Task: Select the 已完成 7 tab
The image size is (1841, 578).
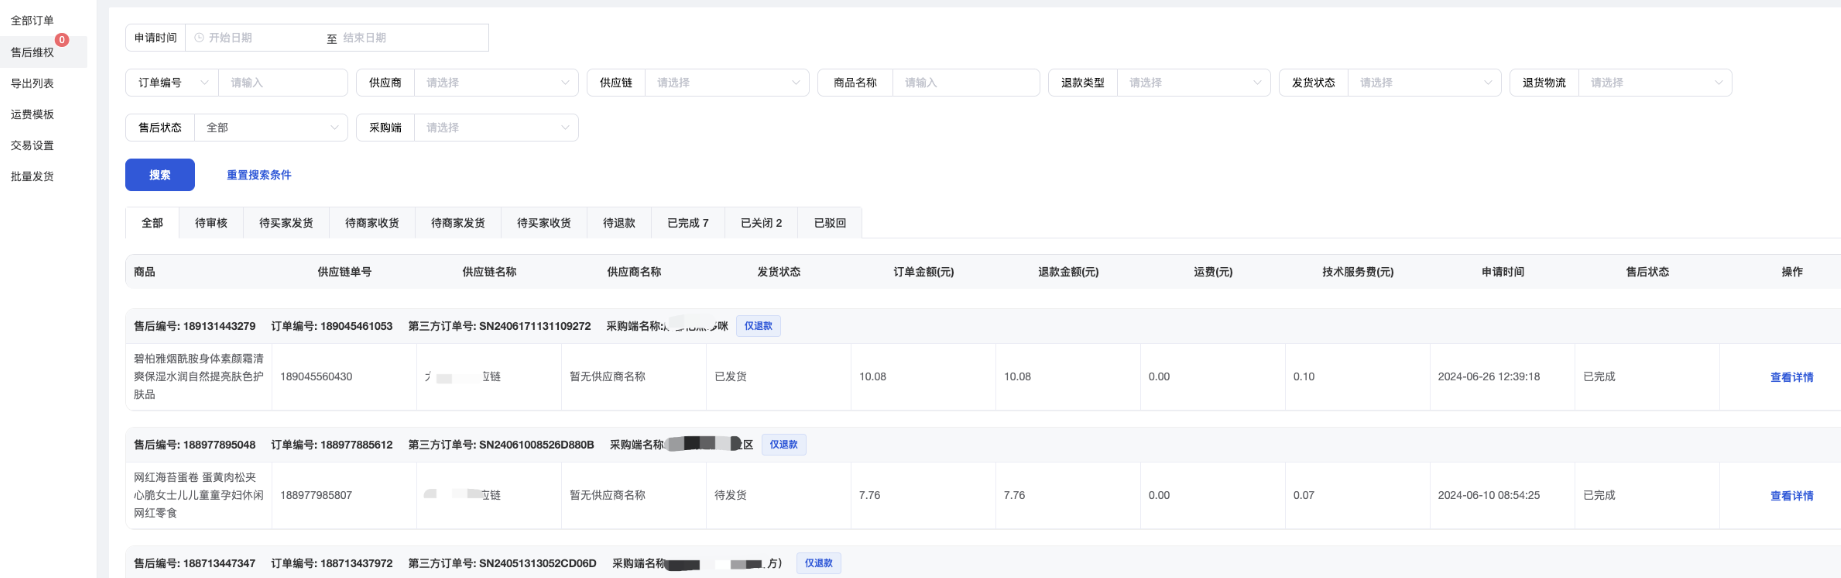Action: pos(687,223)
